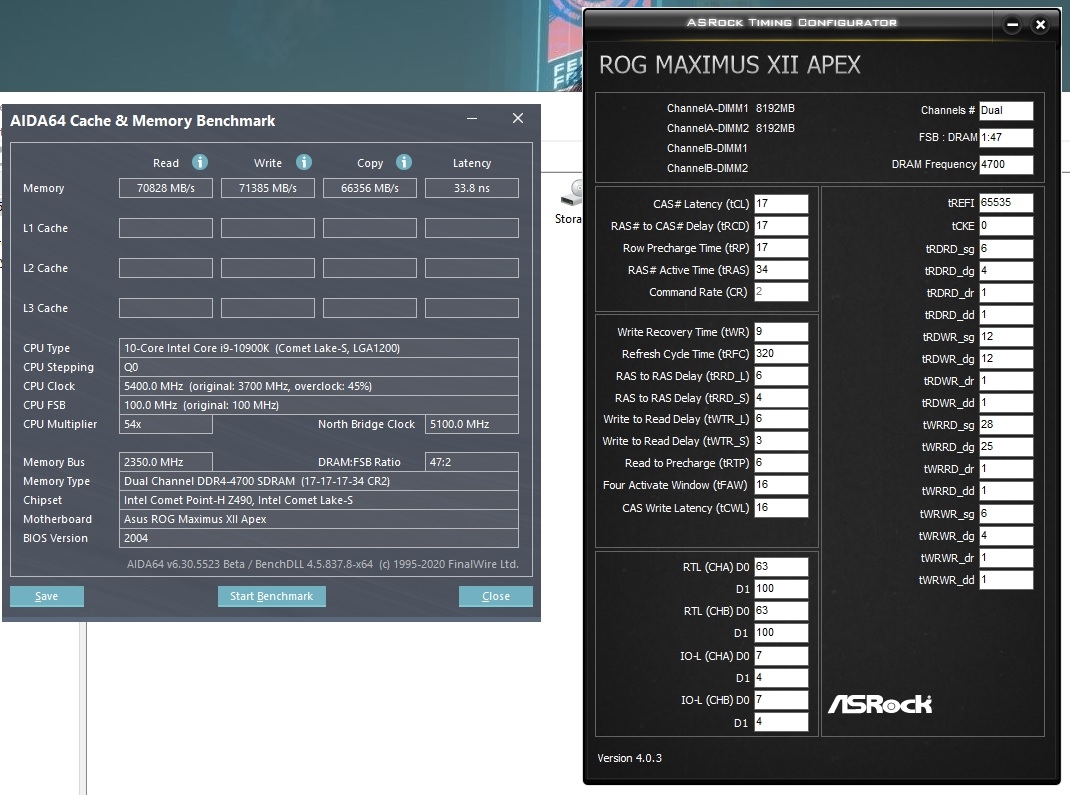This screenshot has width=1070, height=795.
Task: Select the Refresh Cycle Time (tRFC) field
Action: pos(781,353)
